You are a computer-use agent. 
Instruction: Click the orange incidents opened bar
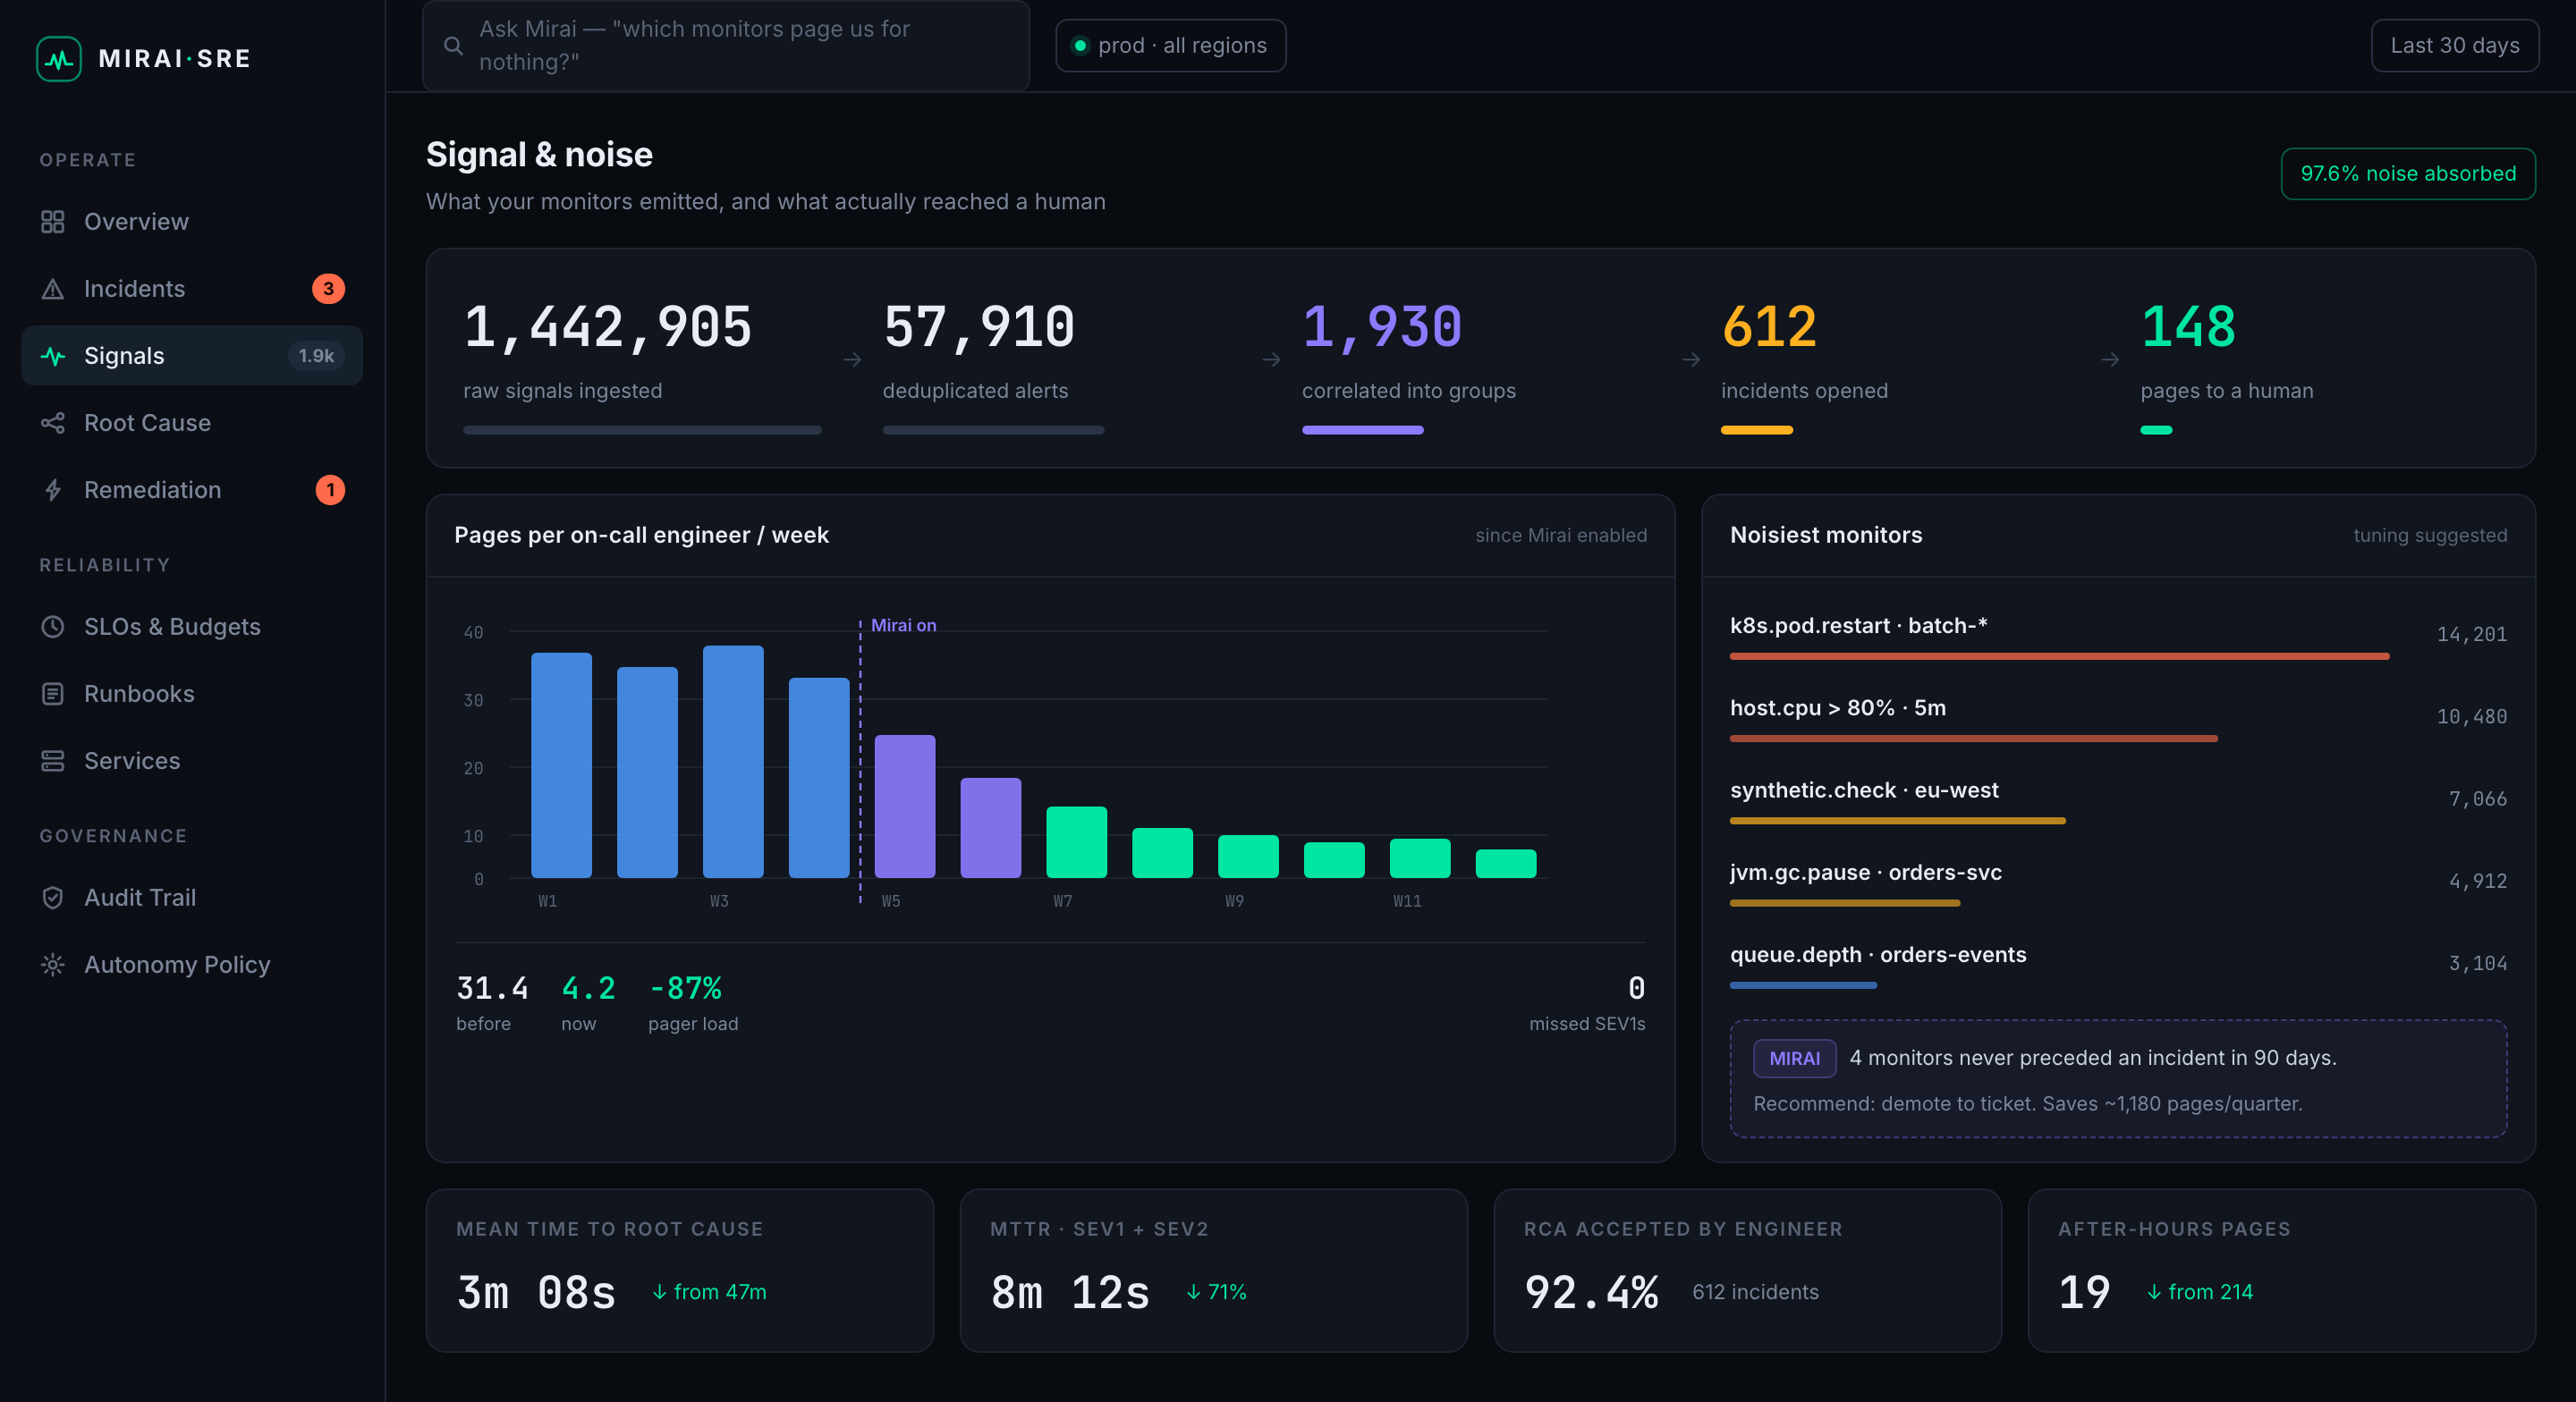(x=1757, y=430)
